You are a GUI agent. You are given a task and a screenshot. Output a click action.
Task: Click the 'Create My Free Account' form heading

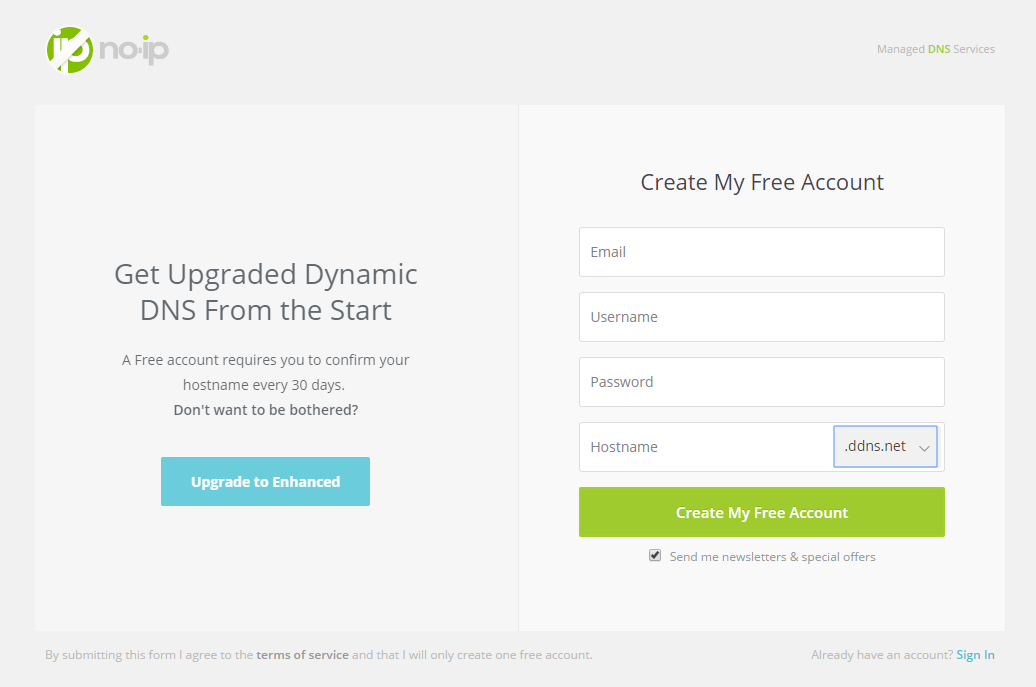762,182
